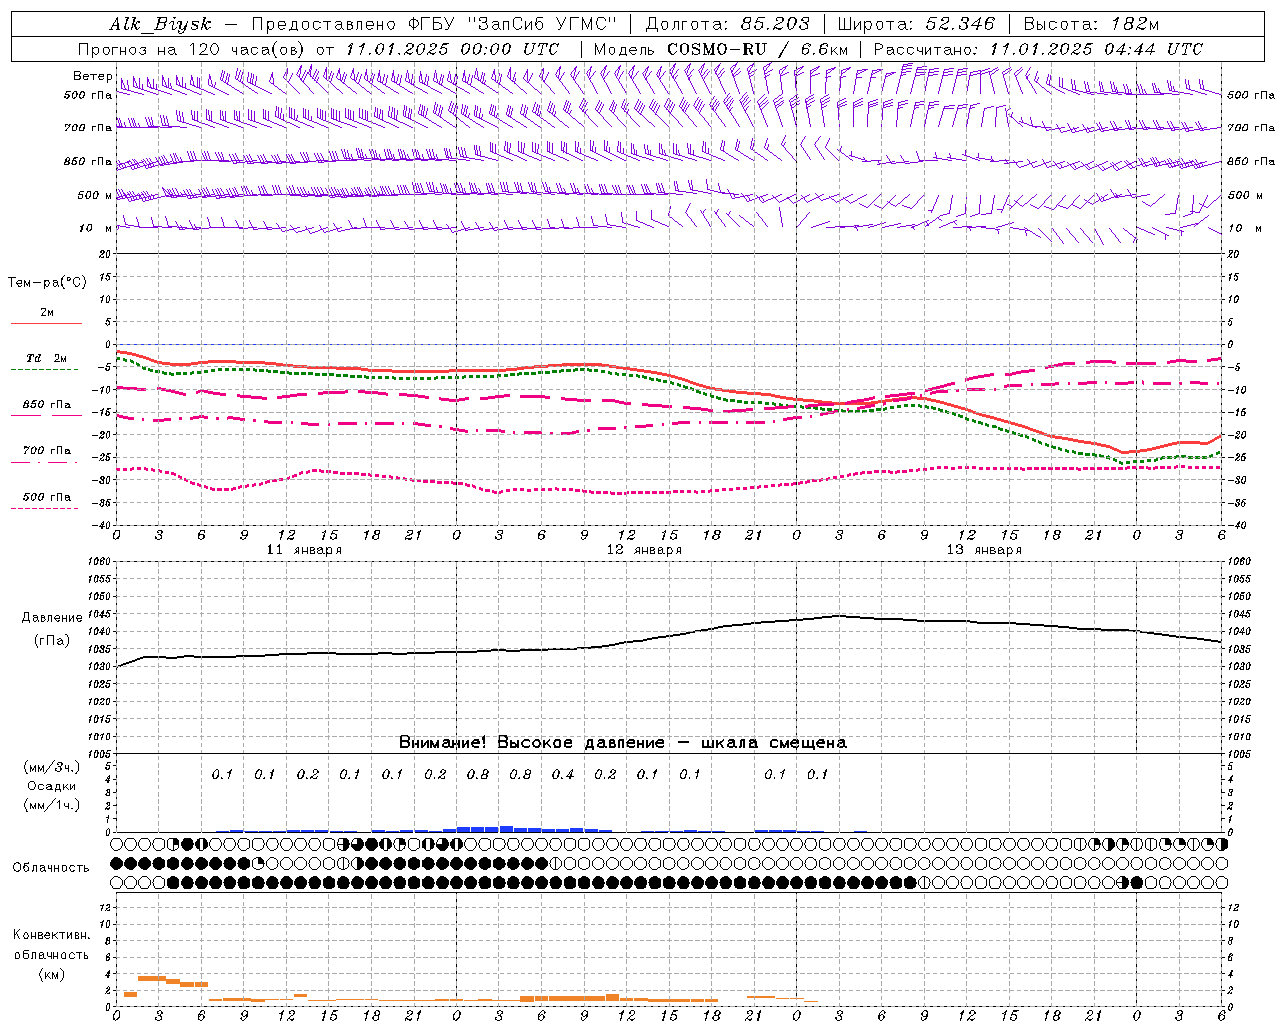Image resolution: width=1280 pixels, height=1024 pixels.
Task: Click the latitude value Широта: 52.346
Action: [916, 24]
